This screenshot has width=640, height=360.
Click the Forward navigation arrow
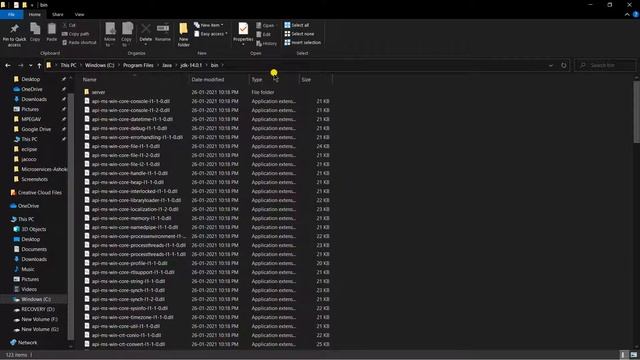[x=20, y=65]
